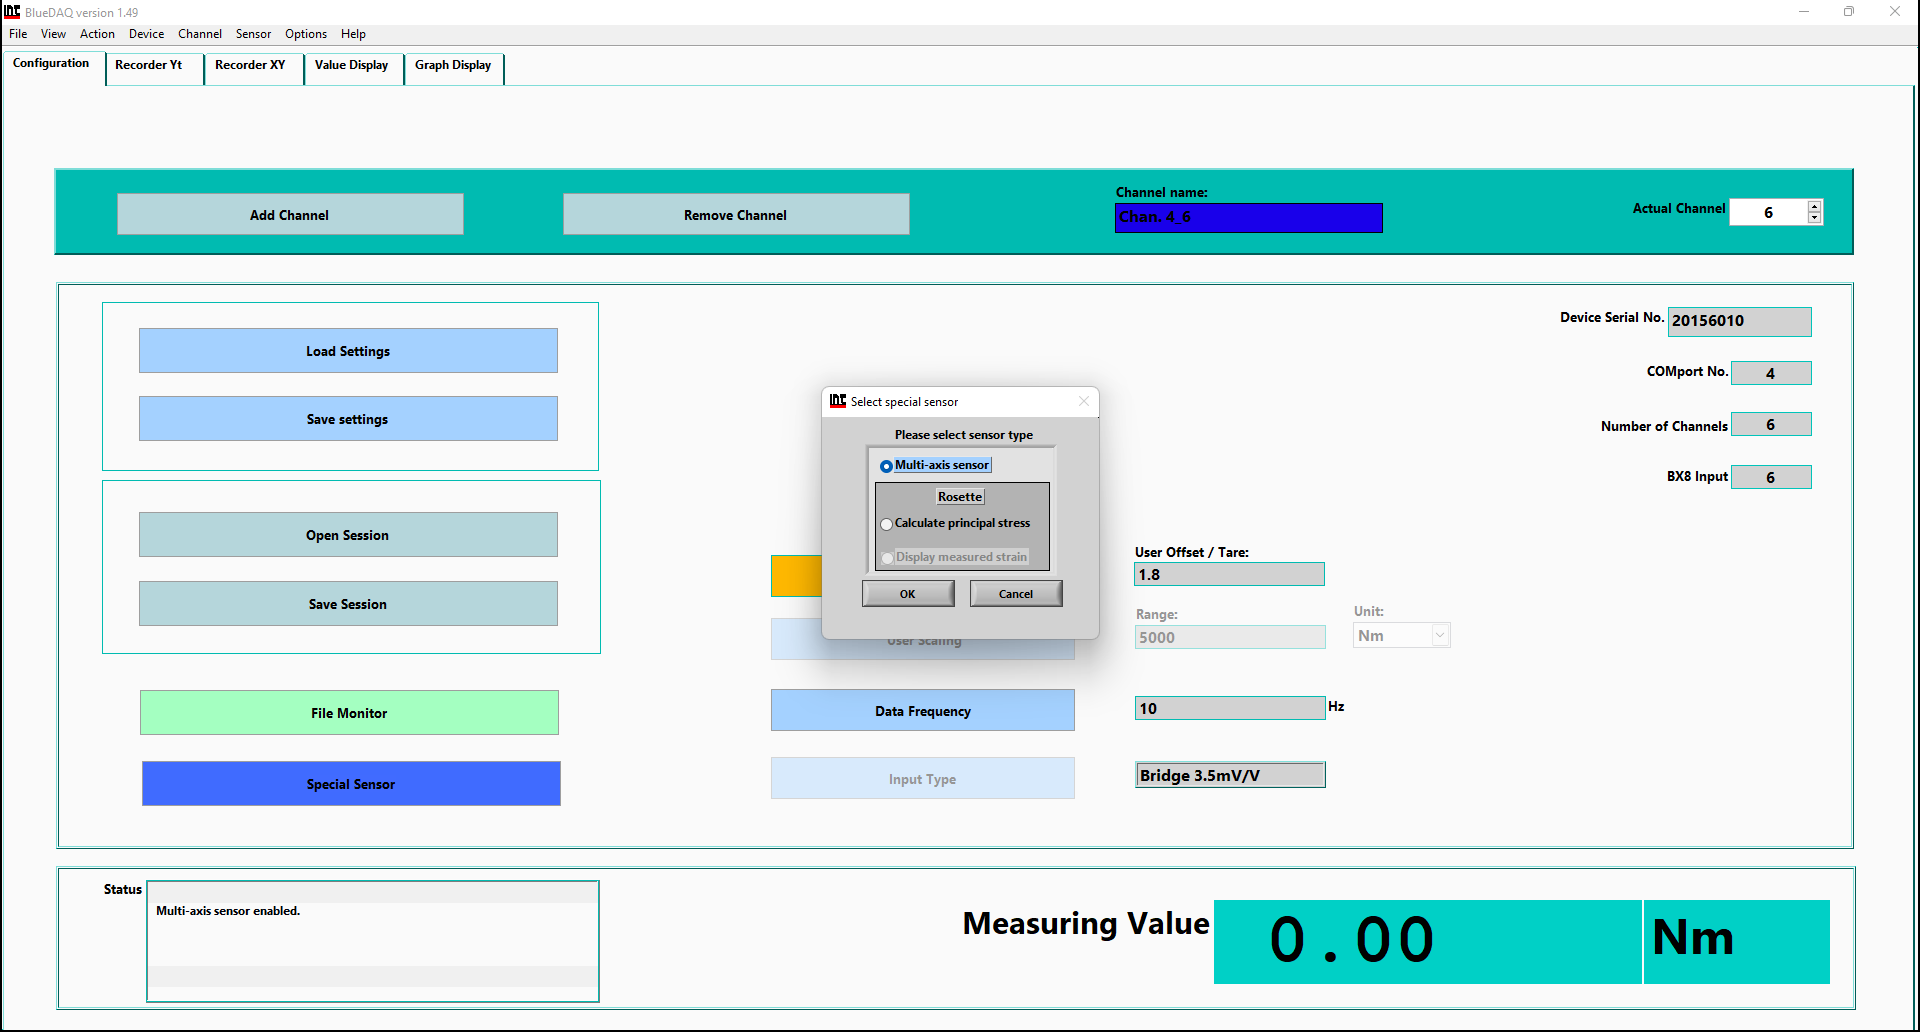This screenshot has height=1032, width=1920.
Task: Click the Add Channel button
Action: coord(290,215)
